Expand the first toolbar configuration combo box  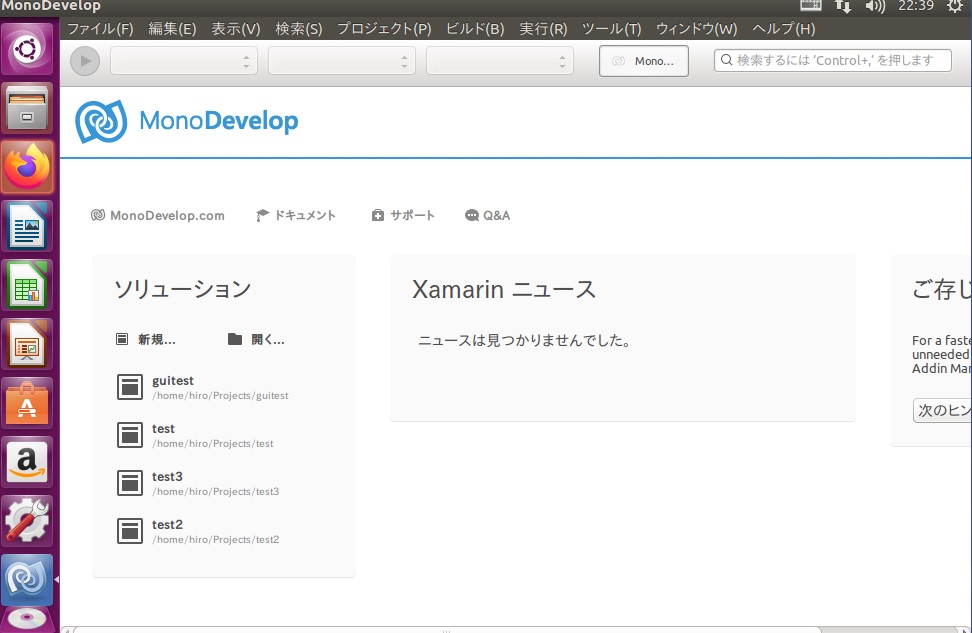pos(183,61)
